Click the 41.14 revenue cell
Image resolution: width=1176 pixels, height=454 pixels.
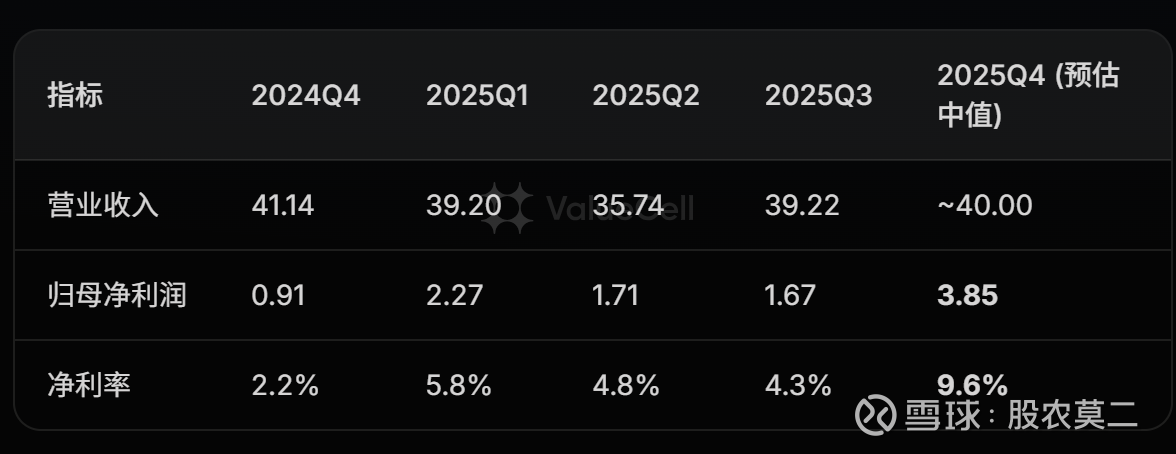tap(283, 206)
